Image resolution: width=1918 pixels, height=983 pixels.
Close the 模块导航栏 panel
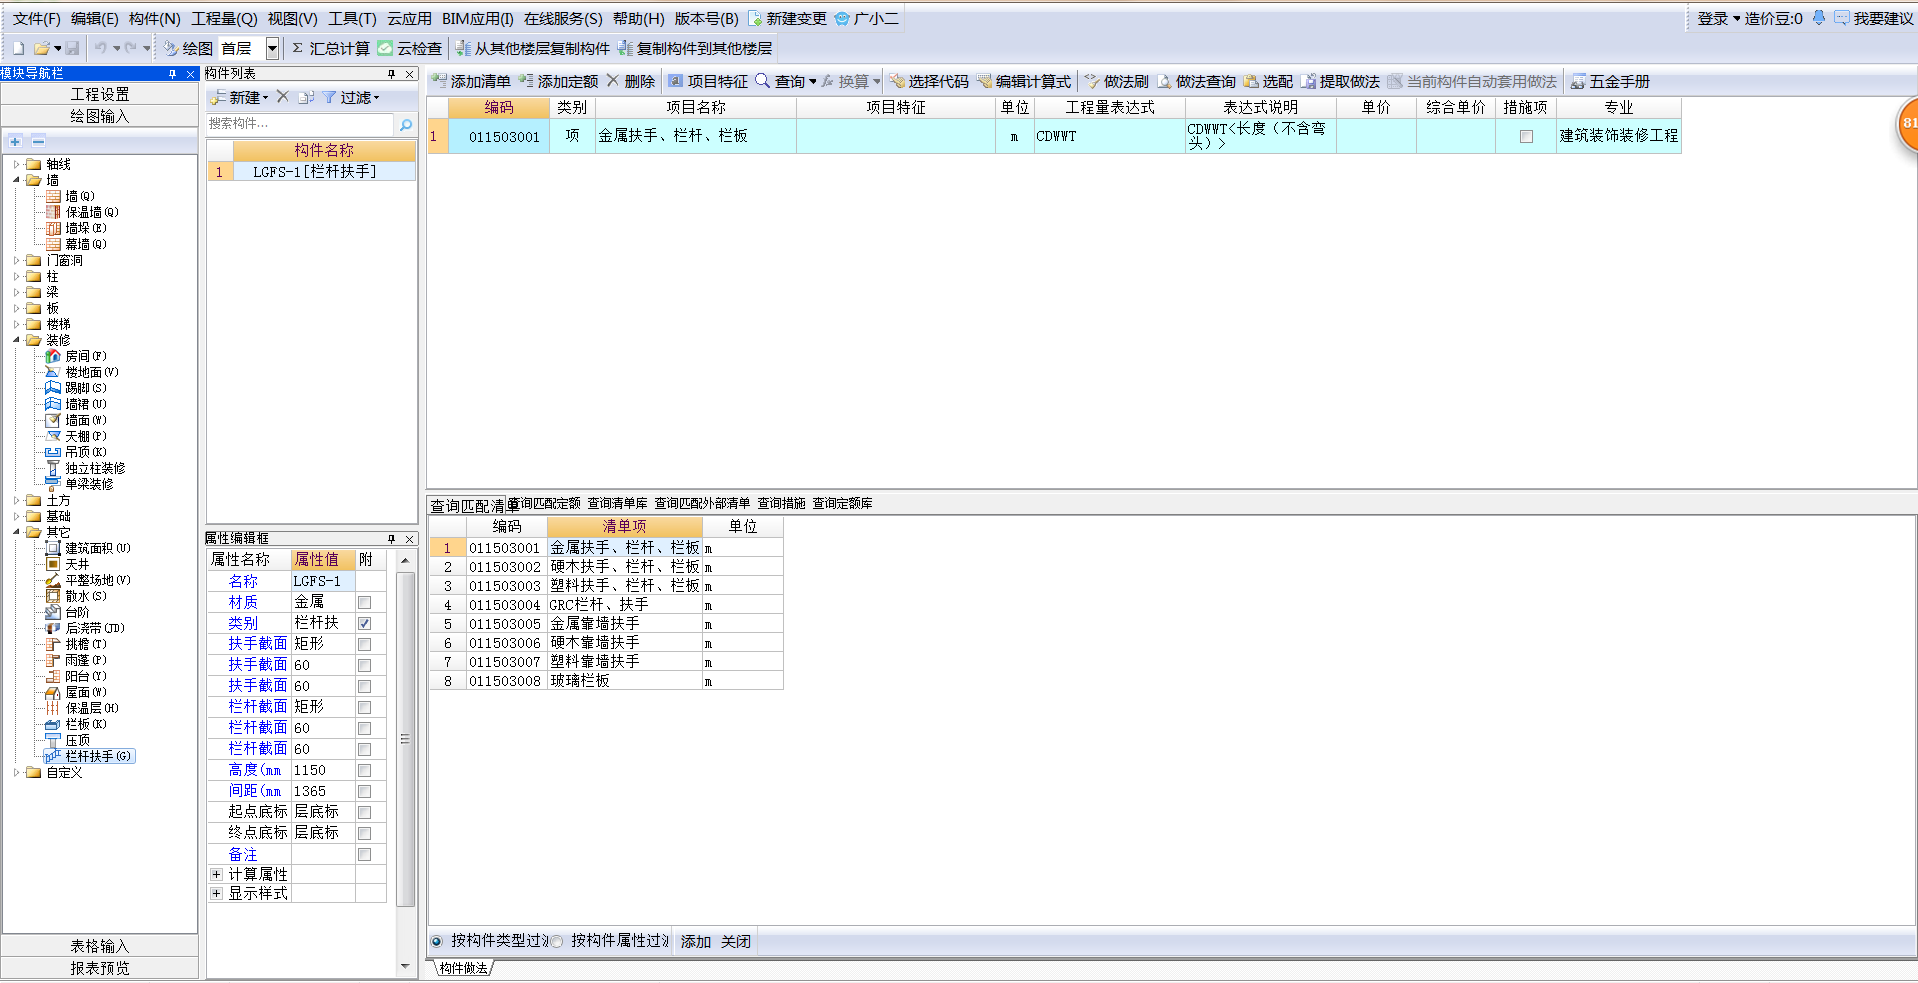tap(191, 74)
